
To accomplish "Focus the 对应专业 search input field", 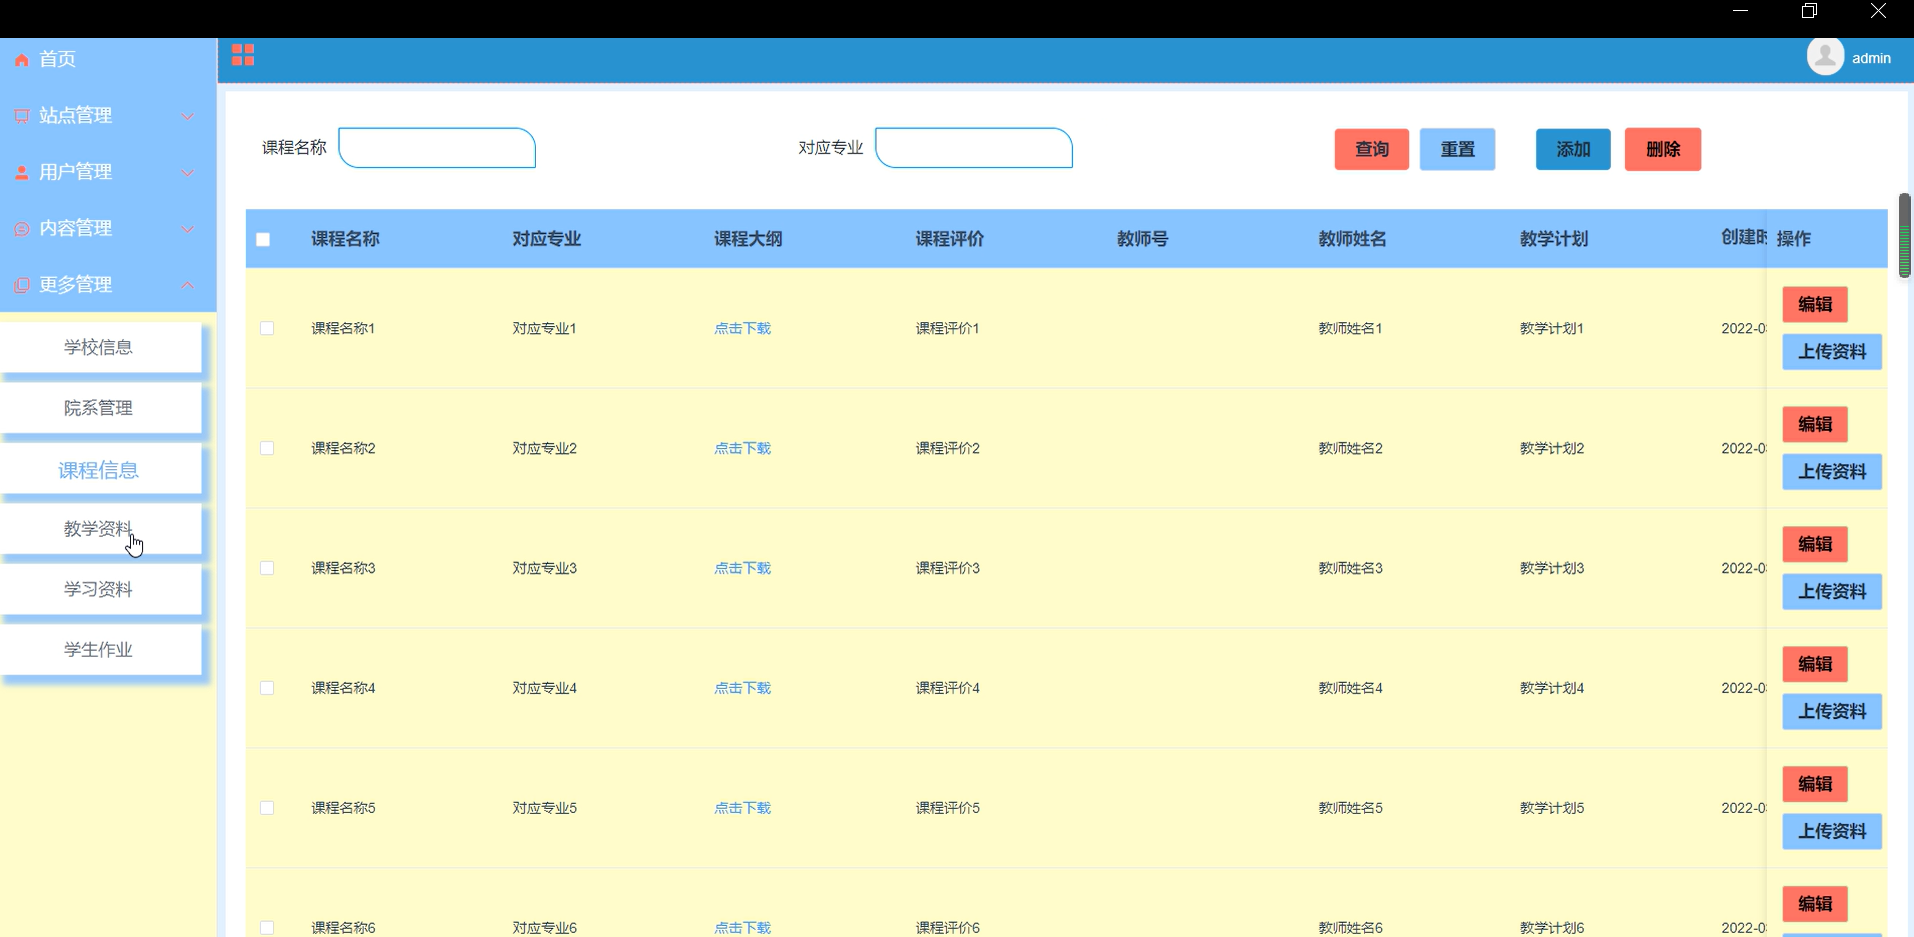I will (974, 148).
